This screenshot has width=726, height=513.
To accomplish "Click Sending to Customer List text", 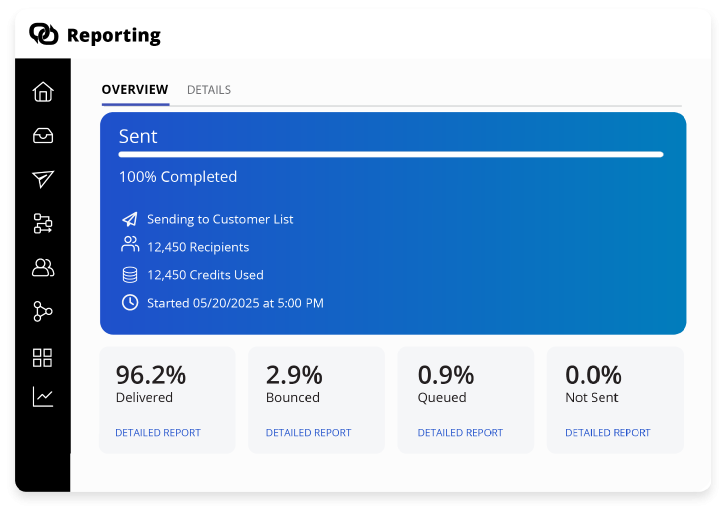I will click(x=220, y=219).
